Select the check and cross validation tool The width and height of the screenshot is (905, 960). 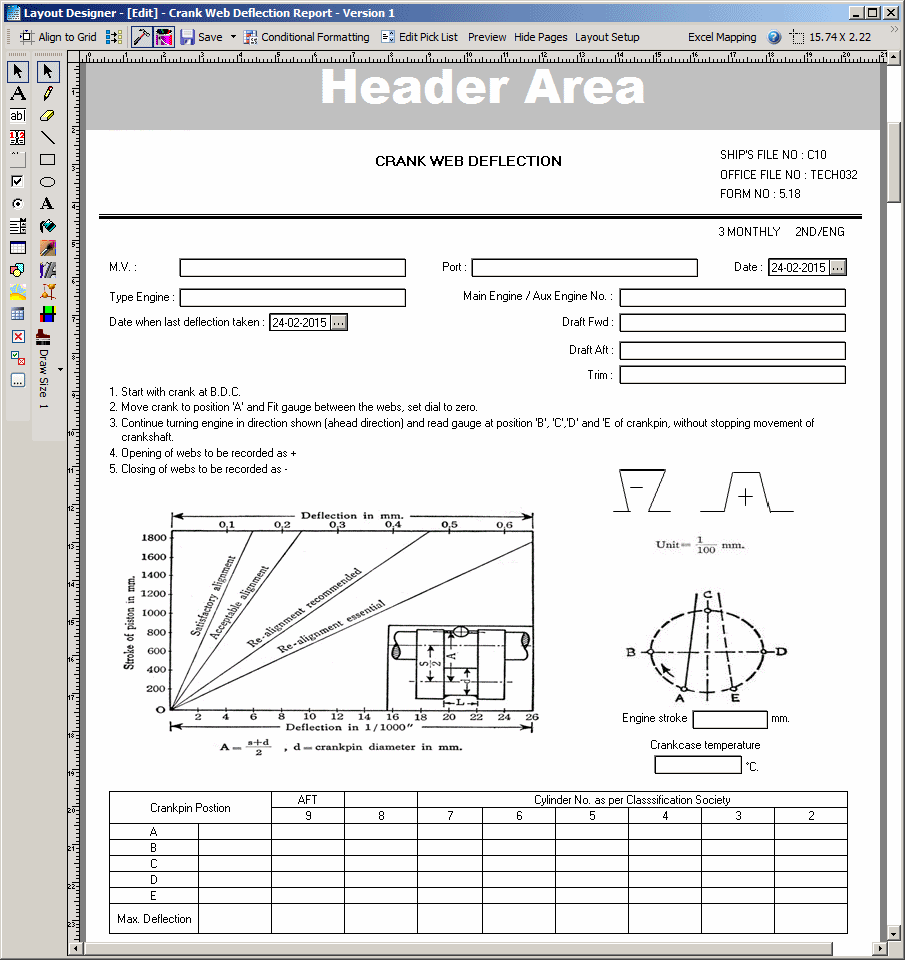pos(18,358)
